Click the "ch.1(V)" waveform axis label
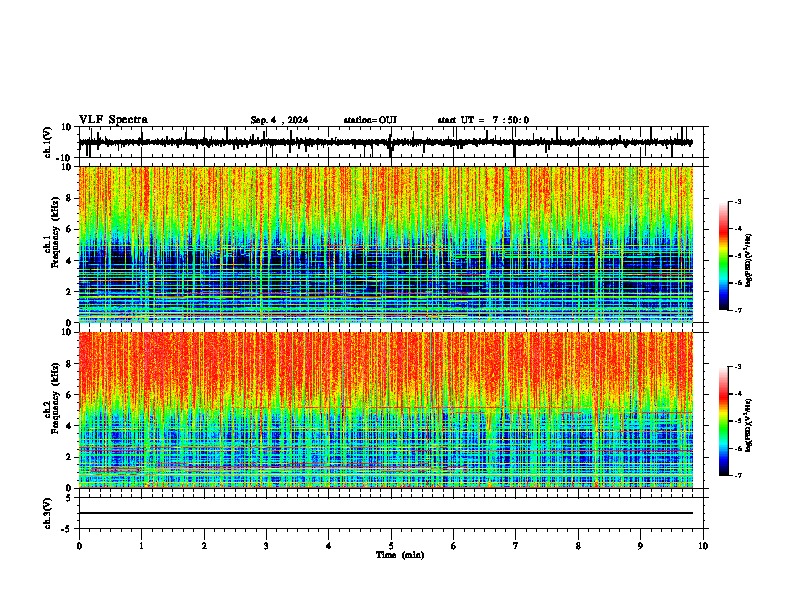 tap(48, 142)
